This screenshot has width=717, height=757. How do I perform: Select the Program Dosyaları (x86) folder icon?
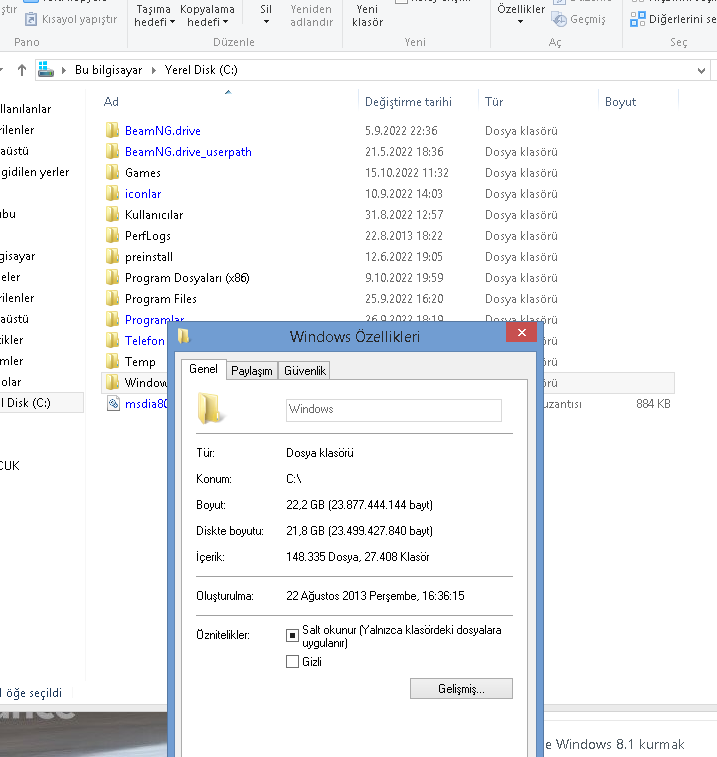pyautogui.click(x=112, y=278)
